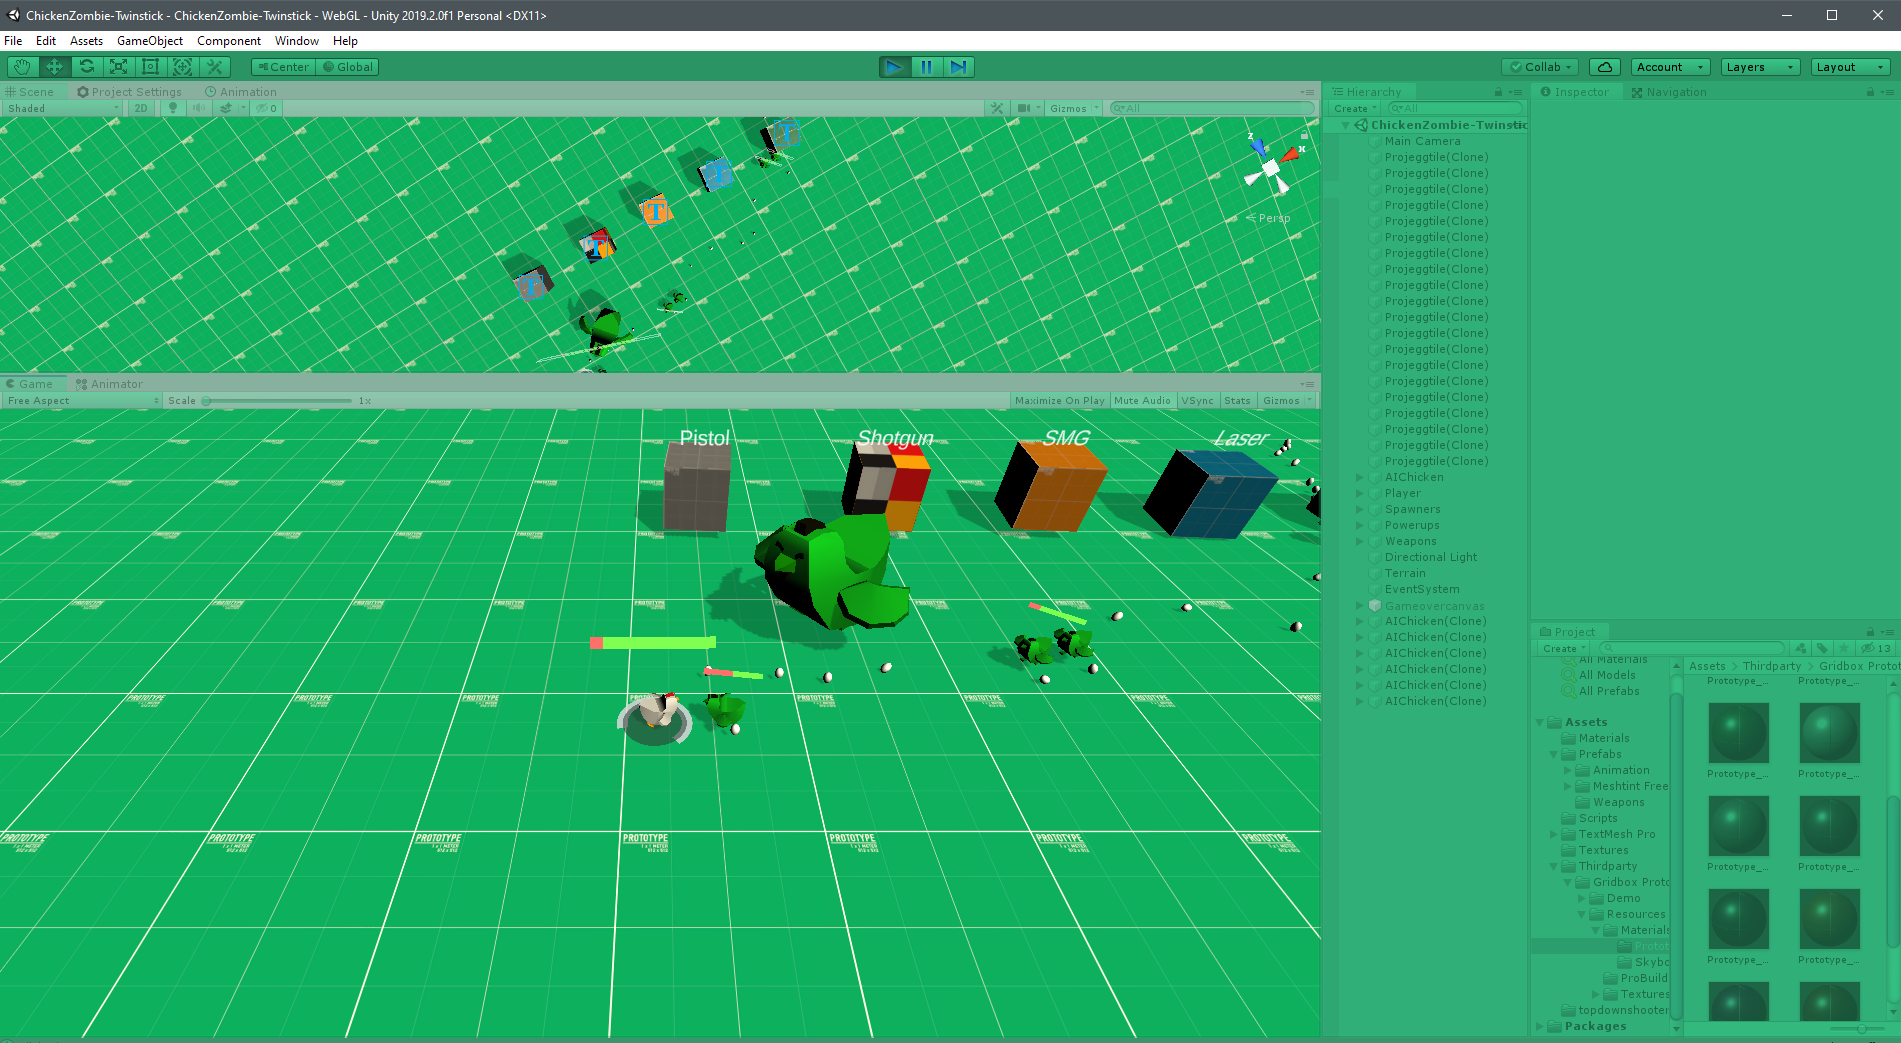Lock the Inspector panel
Screen dimensions: 1901x1043
coord(1870,92)
